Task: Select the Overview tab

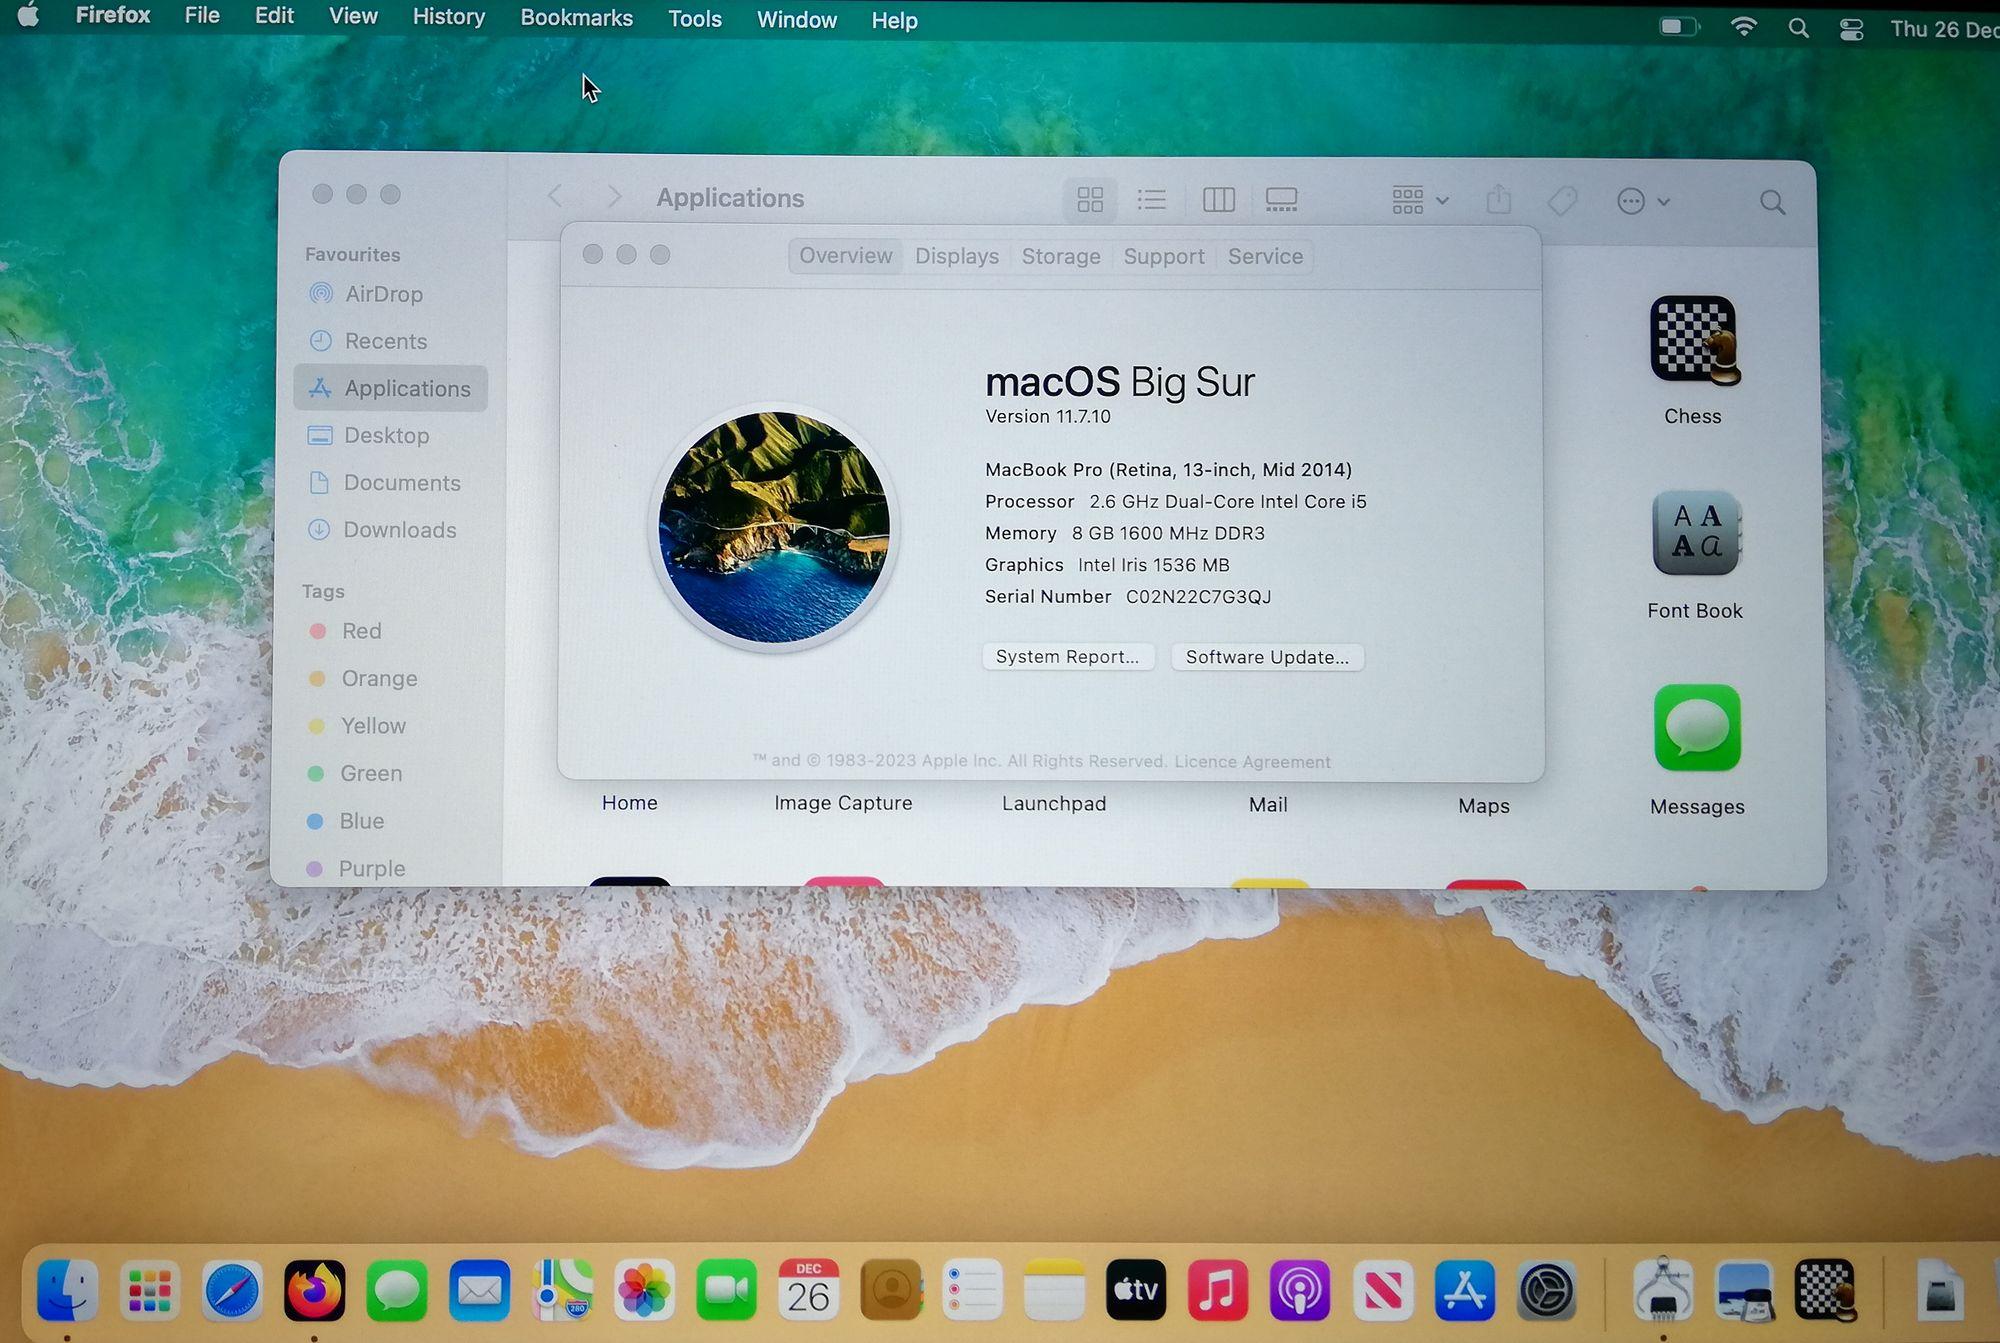Action: (846, 255)
